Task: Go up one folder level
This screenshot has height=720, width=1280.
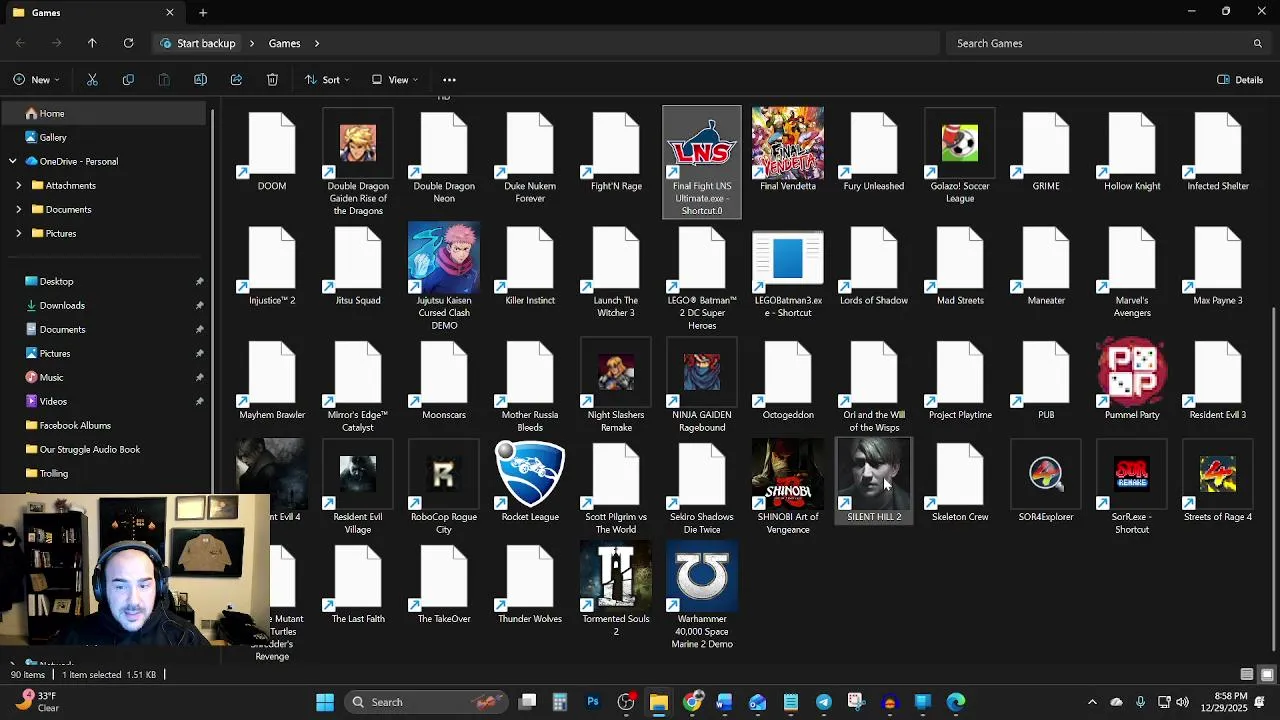Action: pos(92,43)
